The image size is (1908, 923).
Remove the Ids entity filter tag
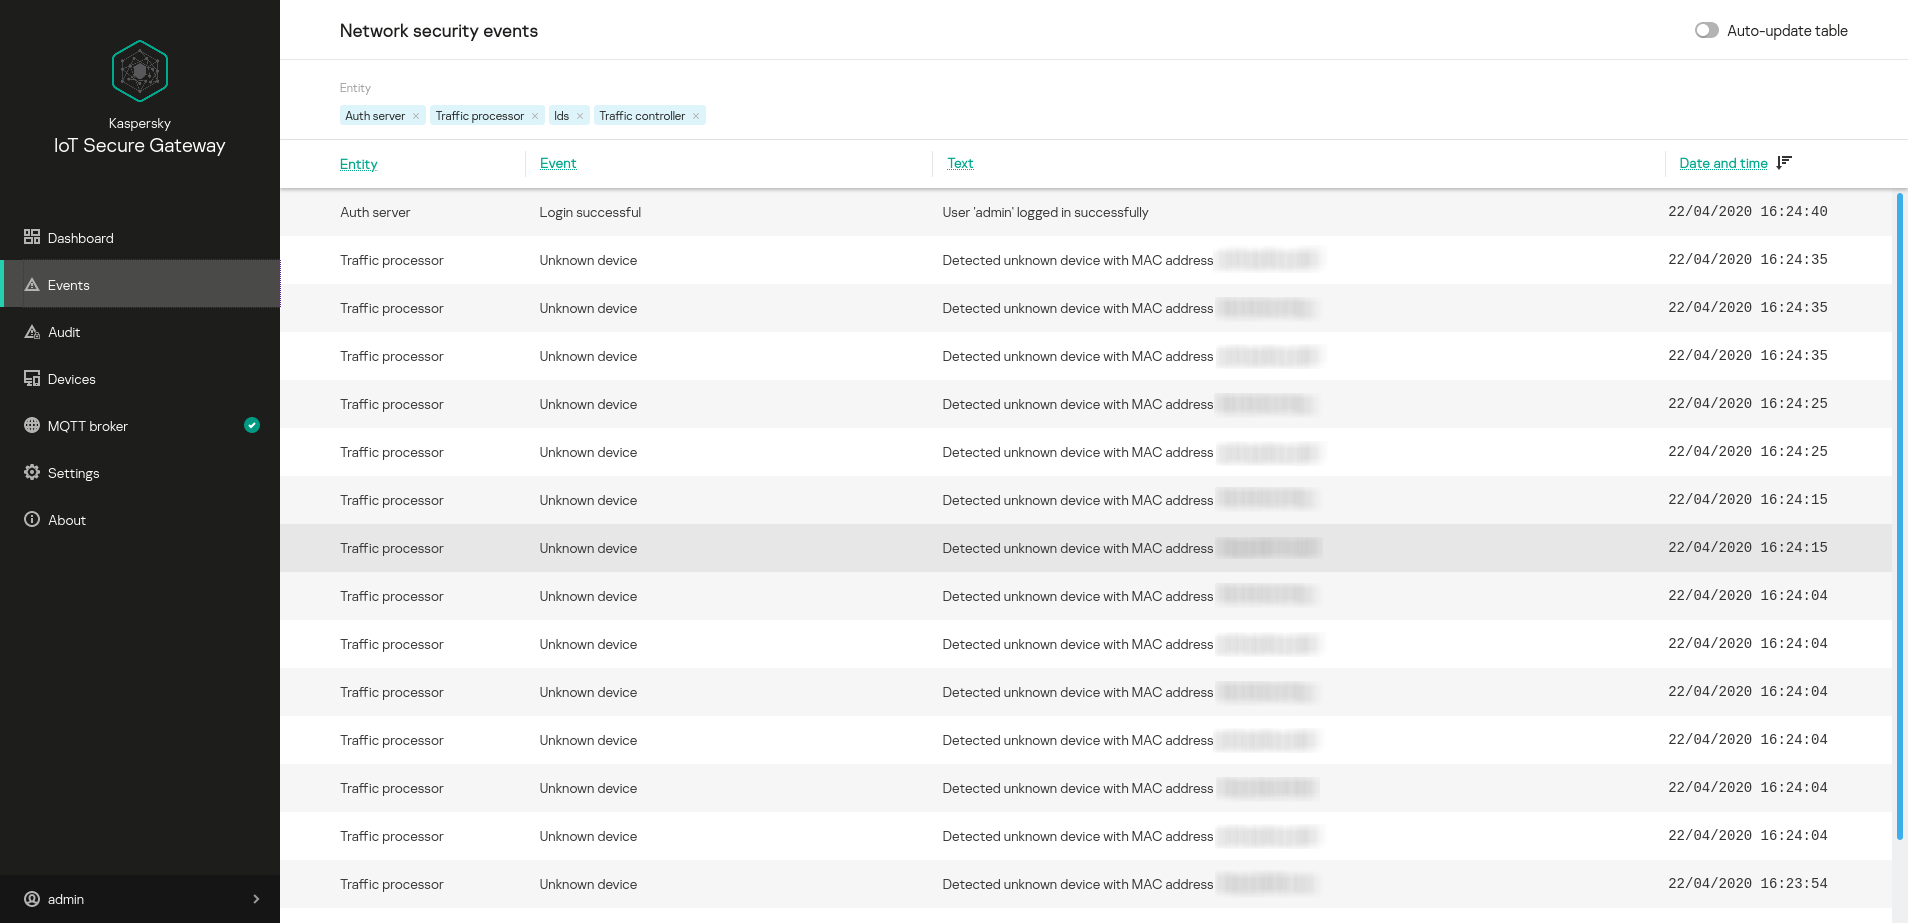[580, 116]
